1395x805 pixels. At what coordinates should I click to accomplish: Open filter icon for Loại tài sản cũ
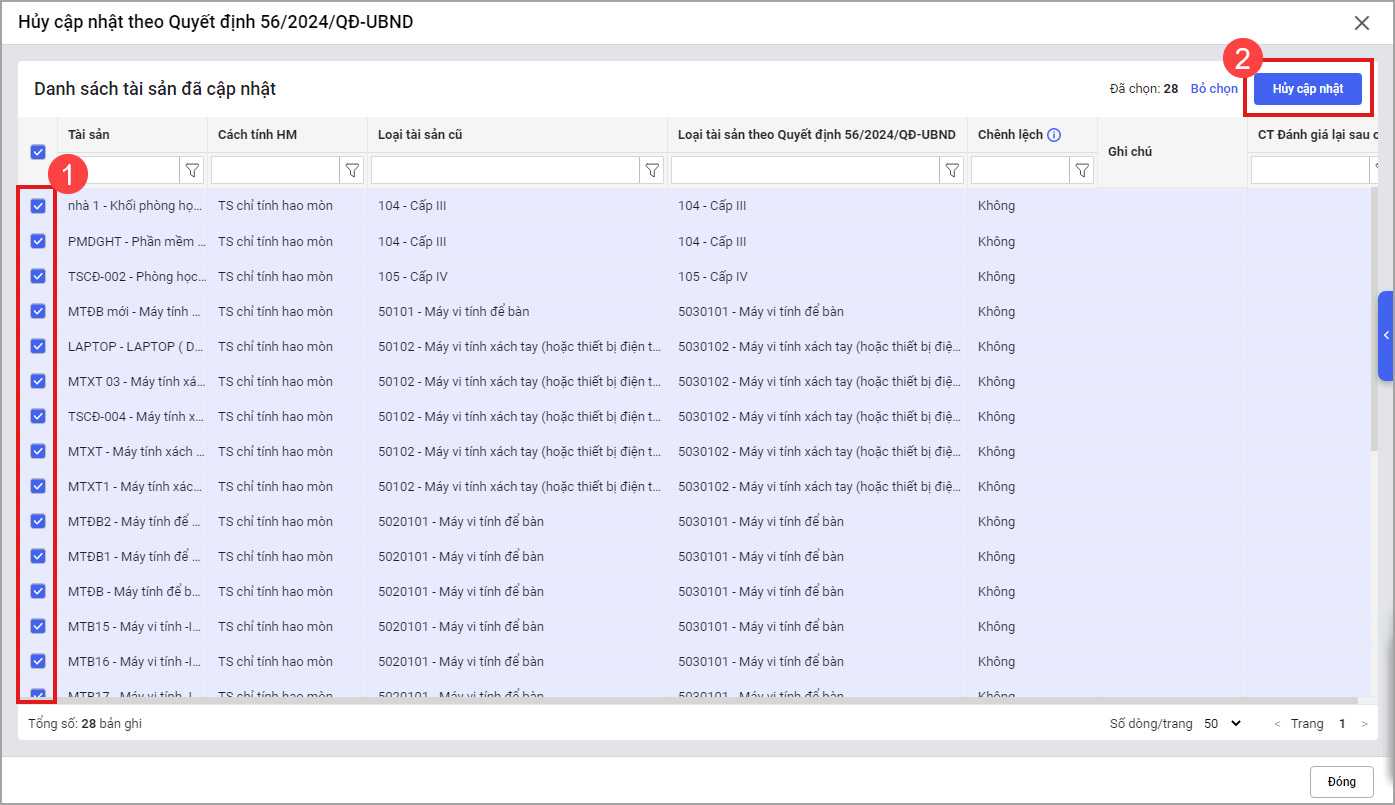(x=652, y=171)
